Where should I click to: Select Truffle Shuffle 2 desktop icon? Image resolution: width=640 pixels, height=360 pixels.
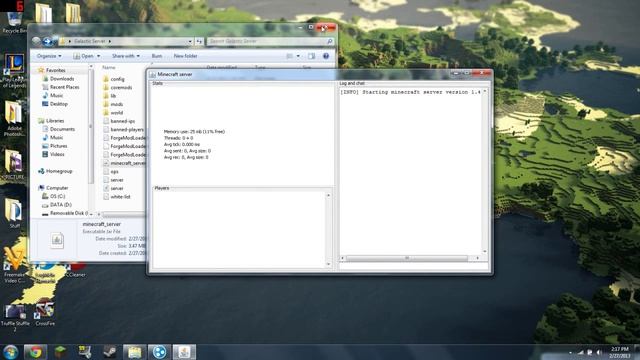(x=15, y=318)
